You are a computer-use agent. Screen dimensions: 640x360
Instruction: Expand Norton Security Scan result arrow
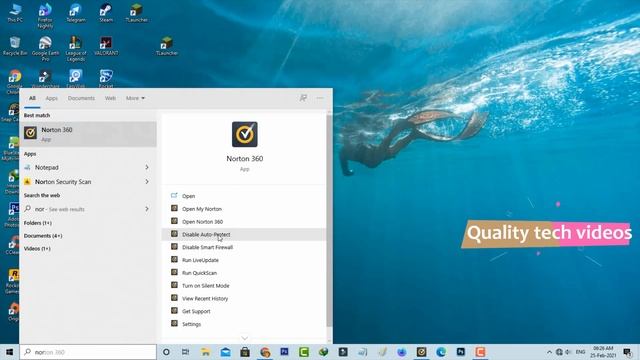pyautogui.click(x=147, y=182)
